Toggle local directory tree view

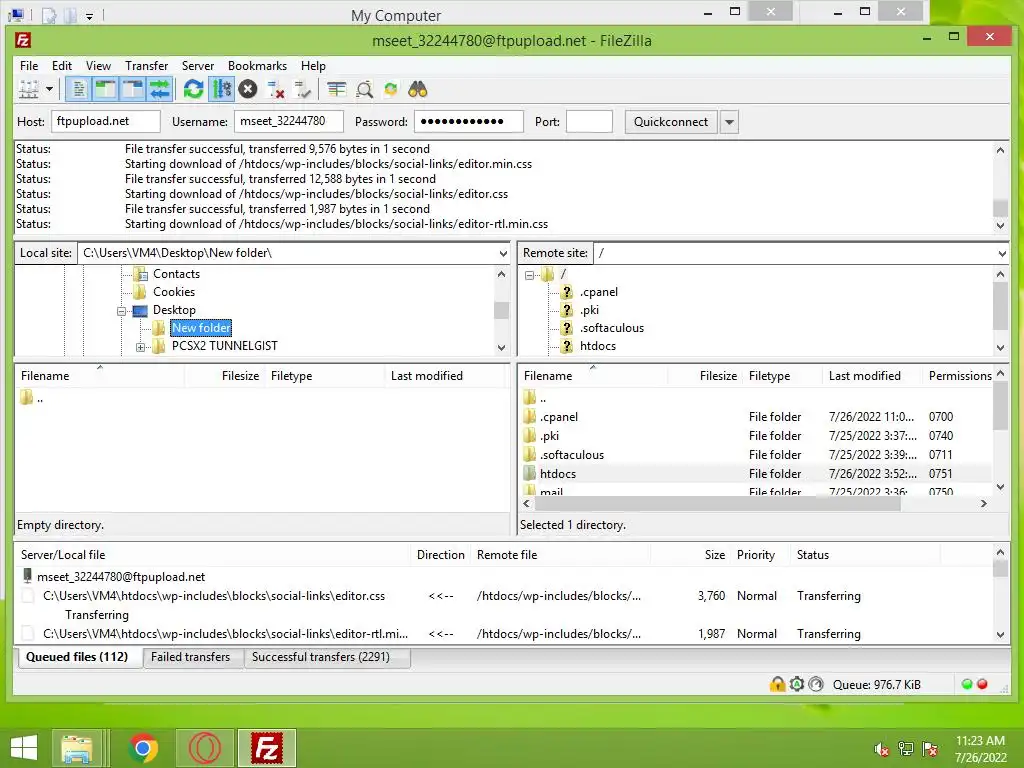pyautogui.click(x=105, y=89)
